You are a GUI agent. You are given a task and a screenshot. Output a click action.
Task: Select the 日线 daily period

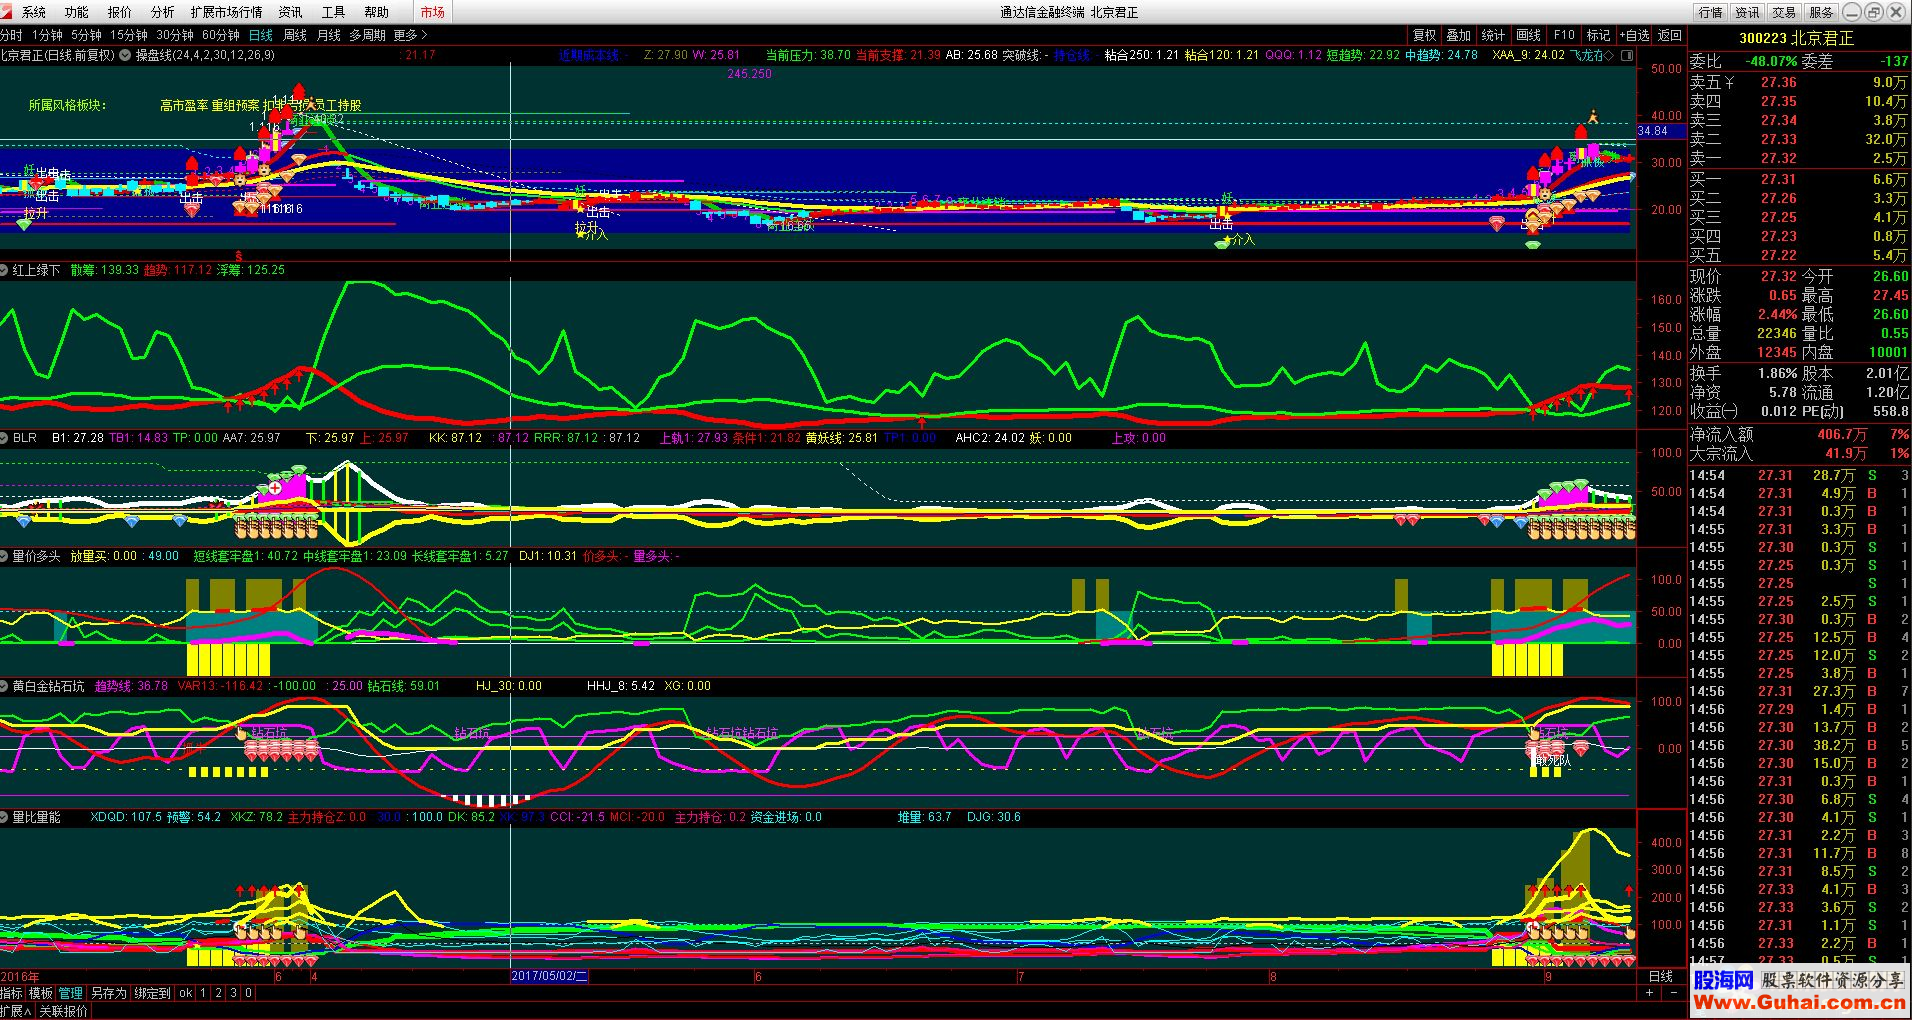260,35
